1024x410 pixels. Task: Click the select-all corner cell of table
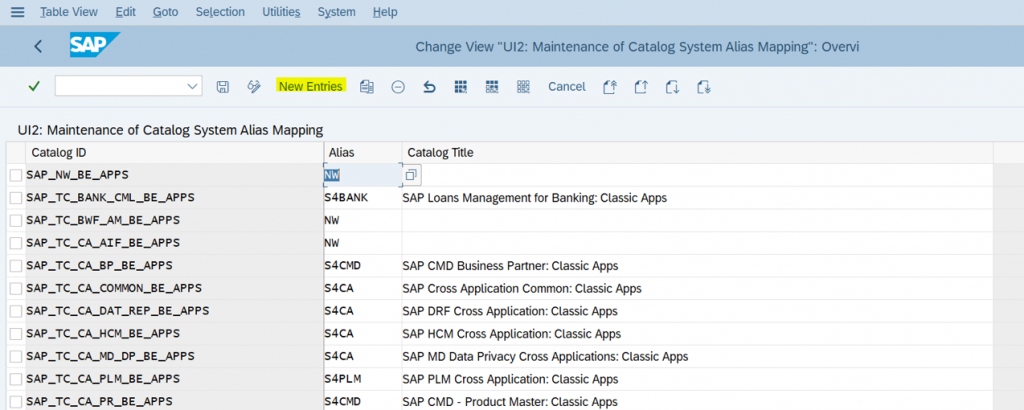16,153
